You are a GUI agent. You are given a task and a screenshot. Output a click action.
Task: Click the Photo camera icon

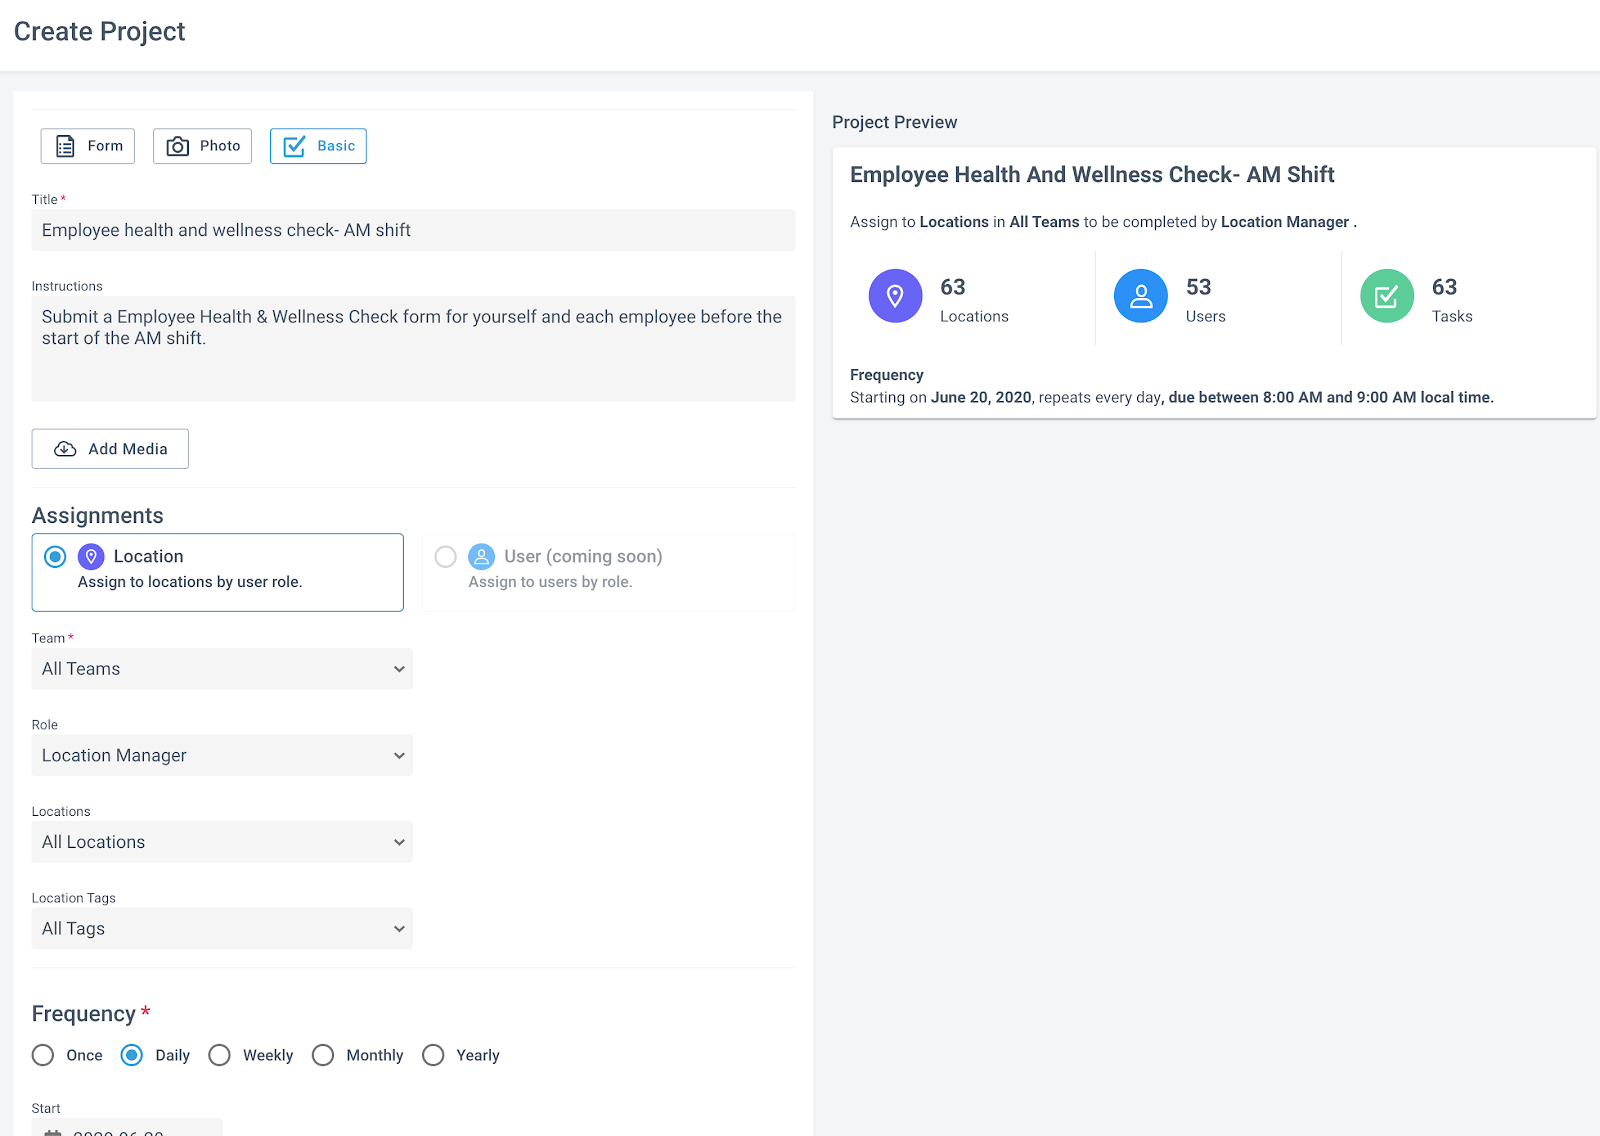[x=178, y=146]
